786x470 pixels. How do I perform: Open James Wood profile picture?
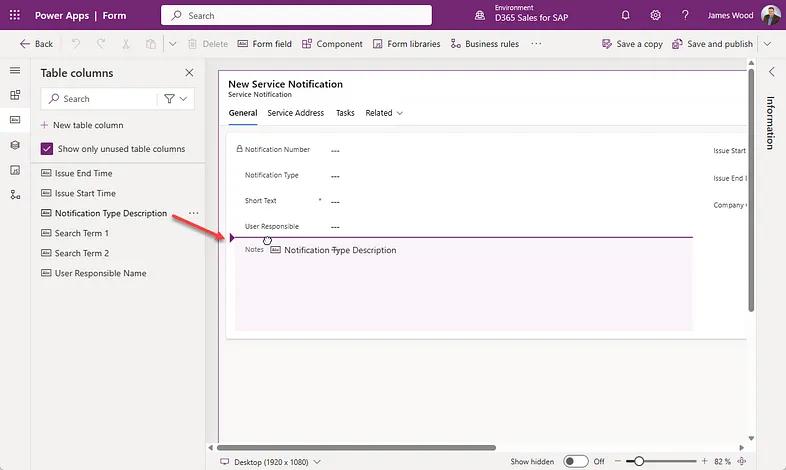[770, 15]
